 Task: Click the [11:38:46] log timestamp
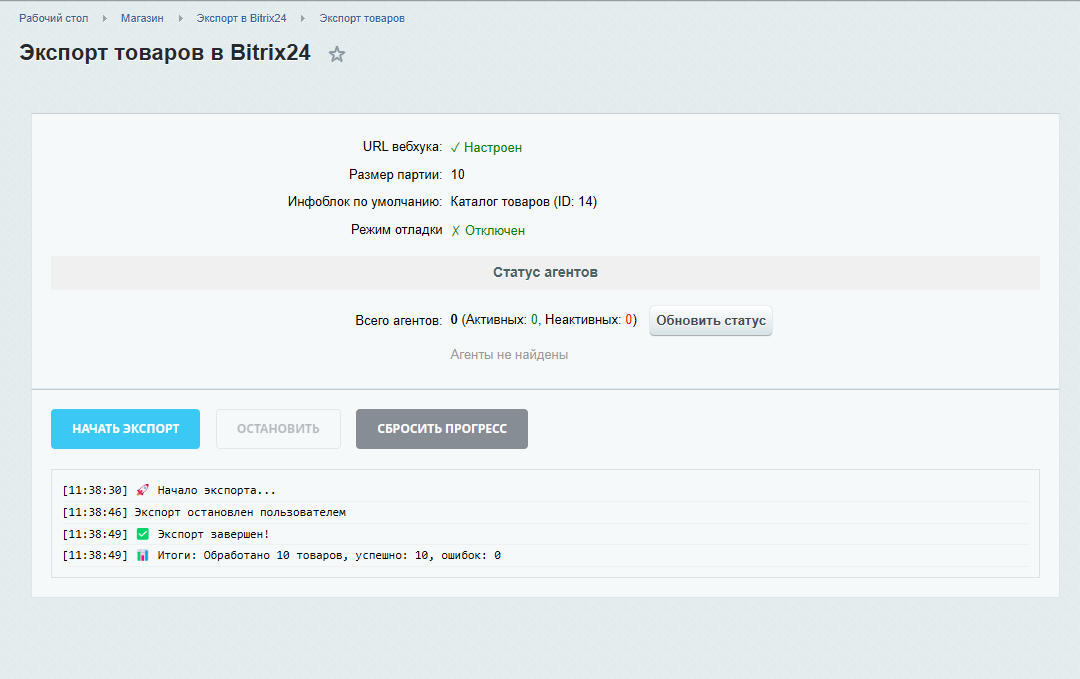(x=95, y=512)
